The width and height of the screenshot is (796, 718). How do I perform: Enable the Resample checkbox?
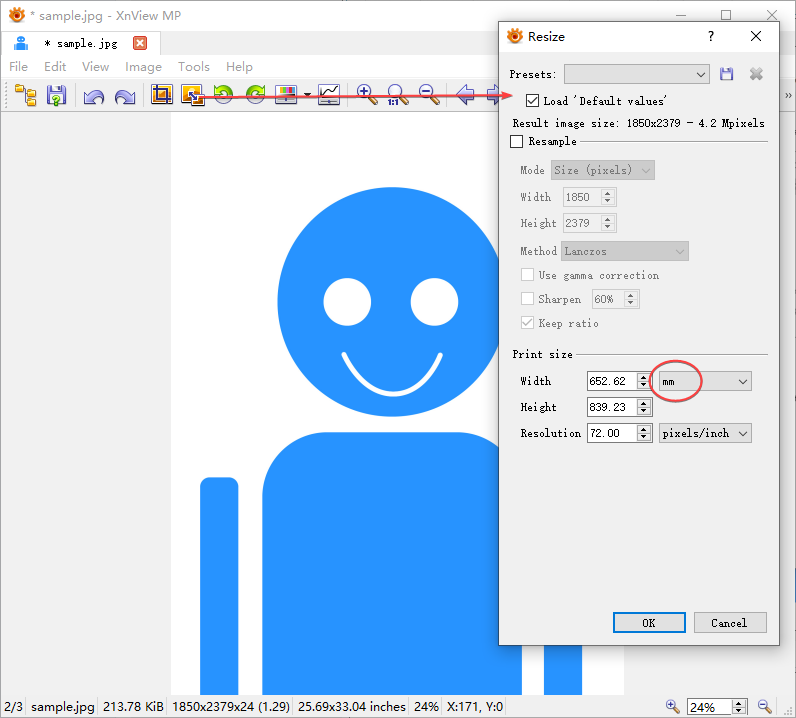pyautogui.click(x=517, y=142)
